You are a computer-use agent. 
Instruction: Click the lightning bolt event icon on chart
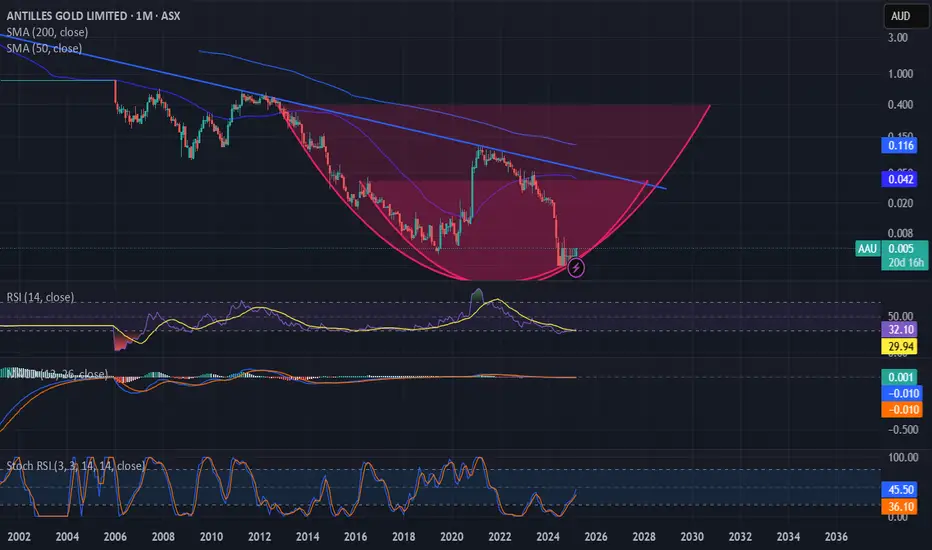[x=575, y=268]
